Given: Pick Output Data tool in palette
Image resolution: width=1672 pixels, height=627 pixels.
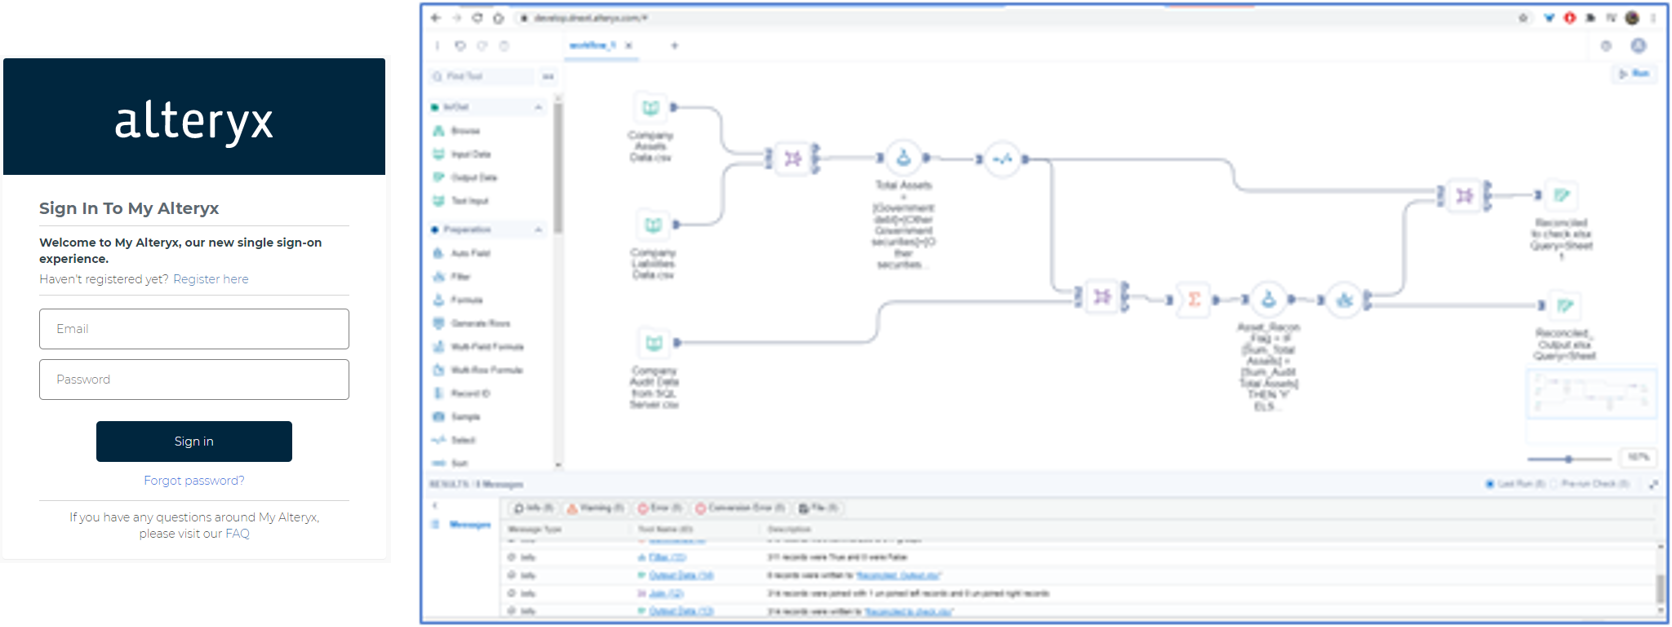Looking at the screenshot, I should coord(465,177).
